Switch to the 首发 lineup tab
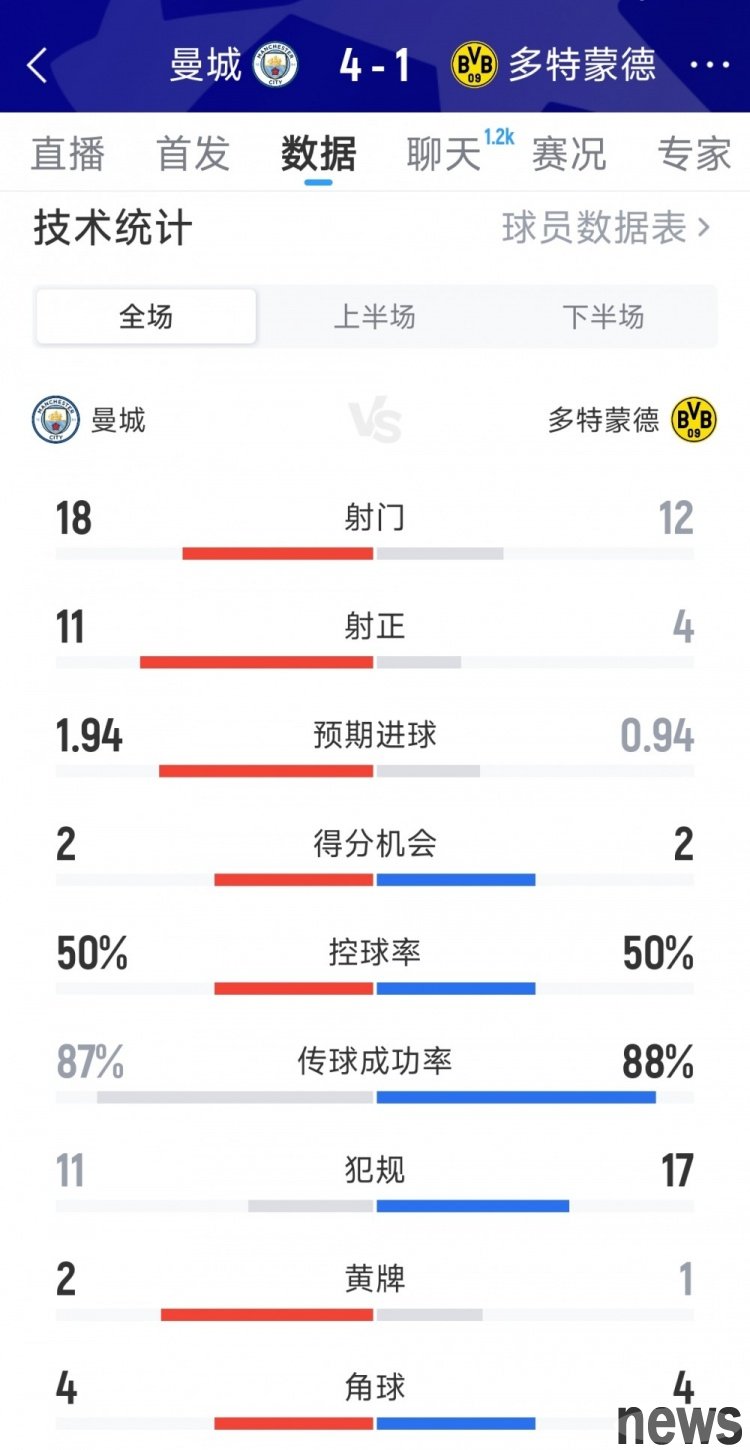This screenshot has height=1450, width=750. 193,155
